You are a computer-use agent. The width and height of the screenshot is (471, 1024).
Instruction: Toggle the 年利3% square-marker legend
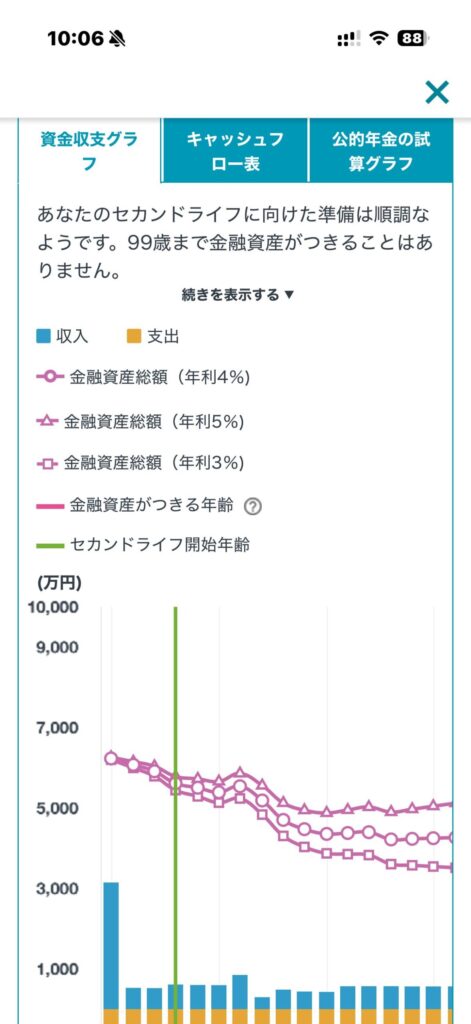coord(140,464)
